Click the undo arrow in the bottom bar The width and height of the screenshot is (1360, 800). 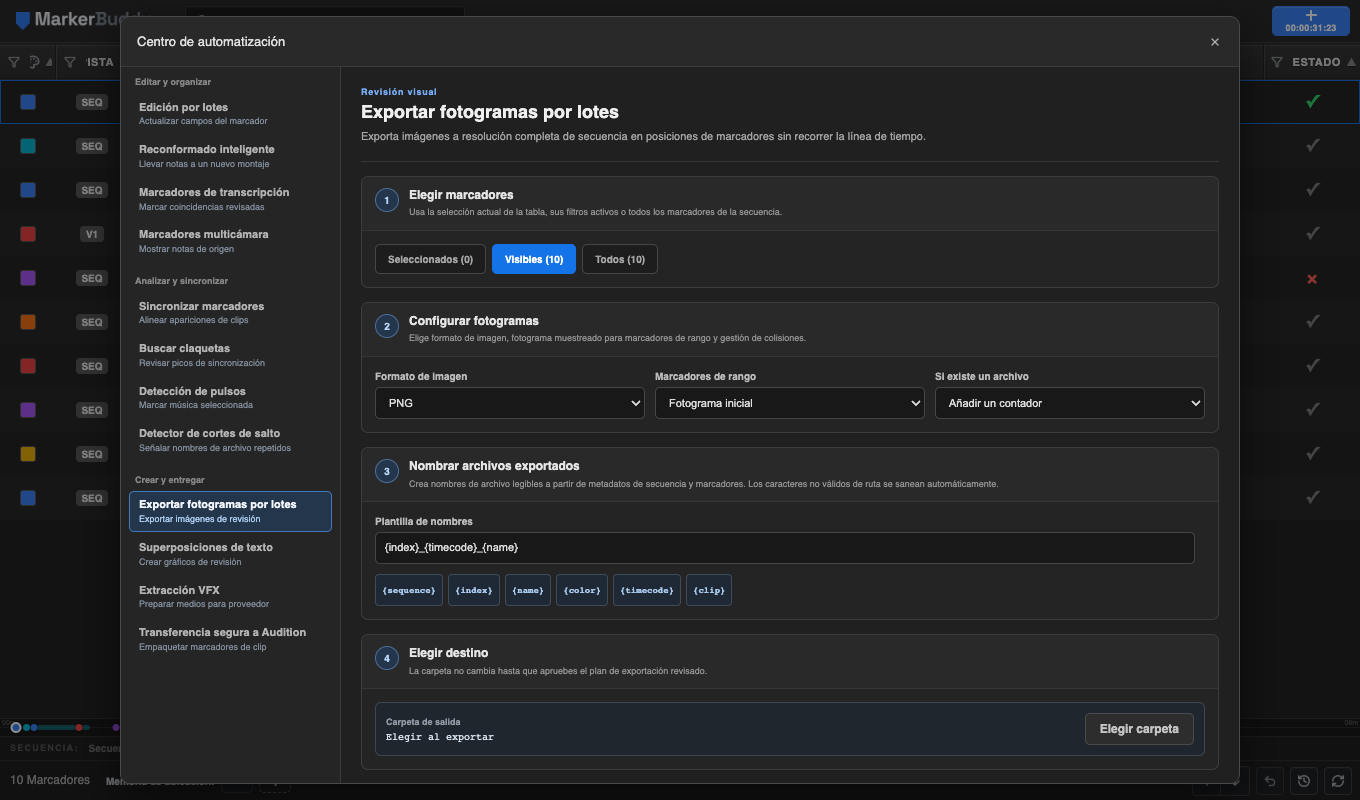(1270, 781)
